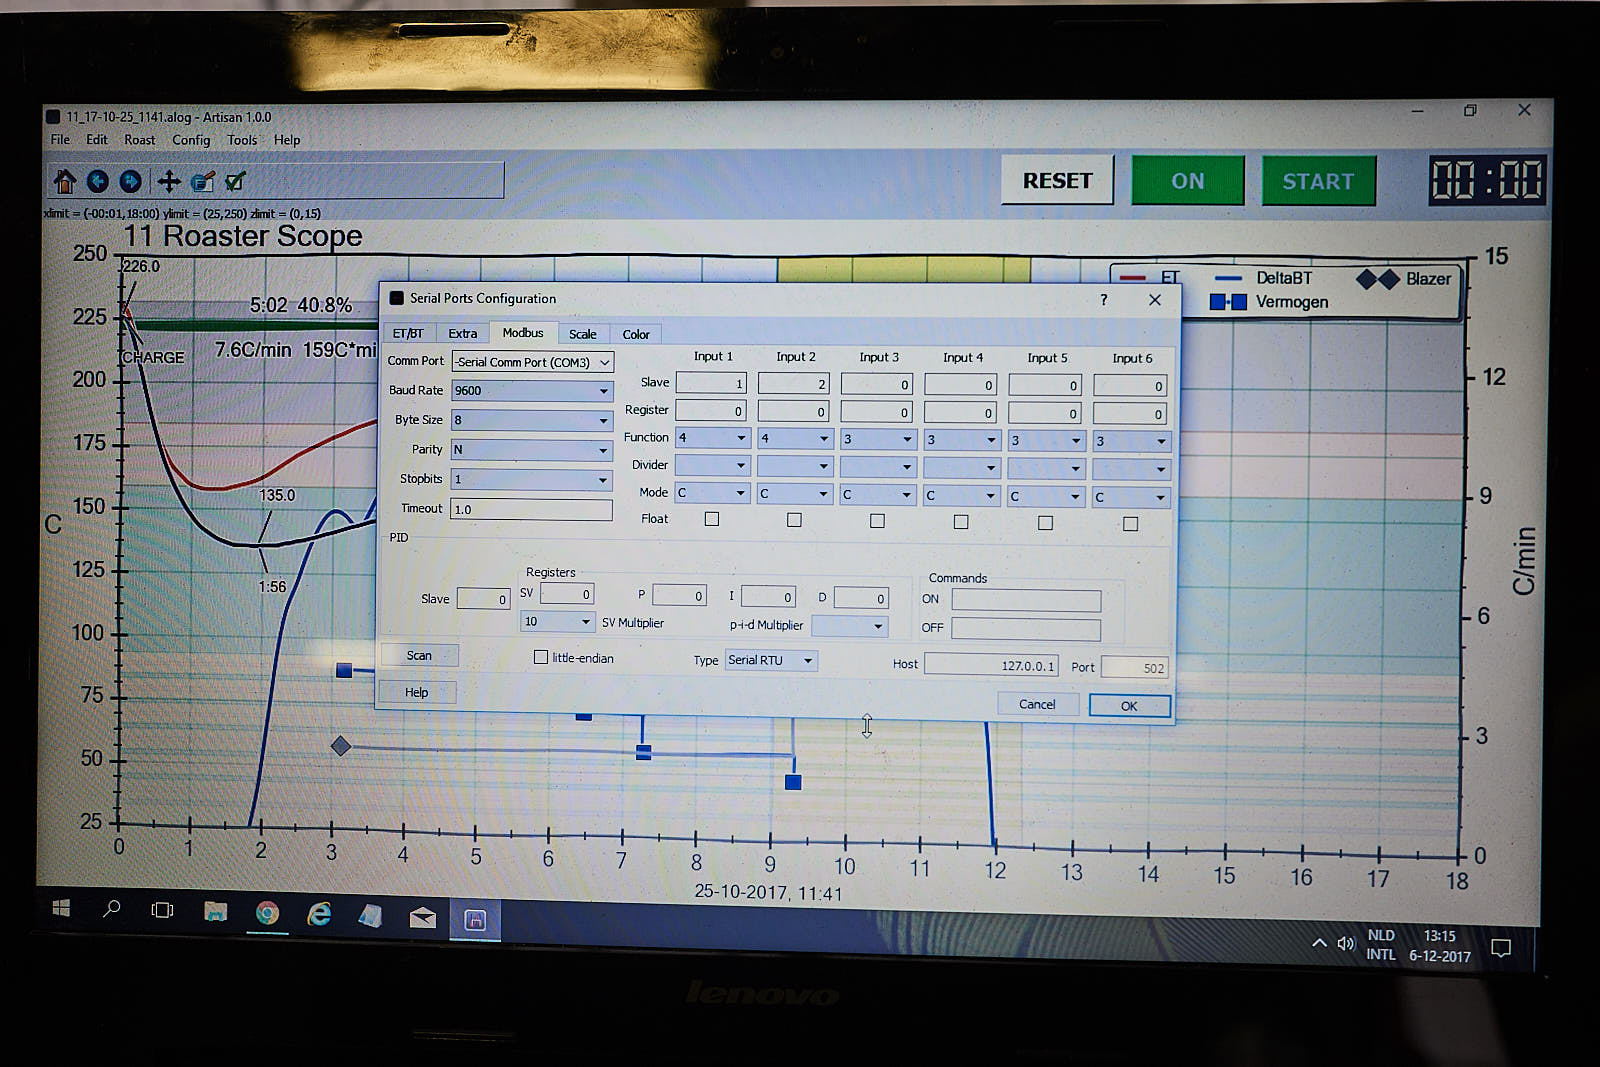Open Google Chrome from the taskbar
The width and height of the screenshot is (1600, 1067).
pos(267,913)
